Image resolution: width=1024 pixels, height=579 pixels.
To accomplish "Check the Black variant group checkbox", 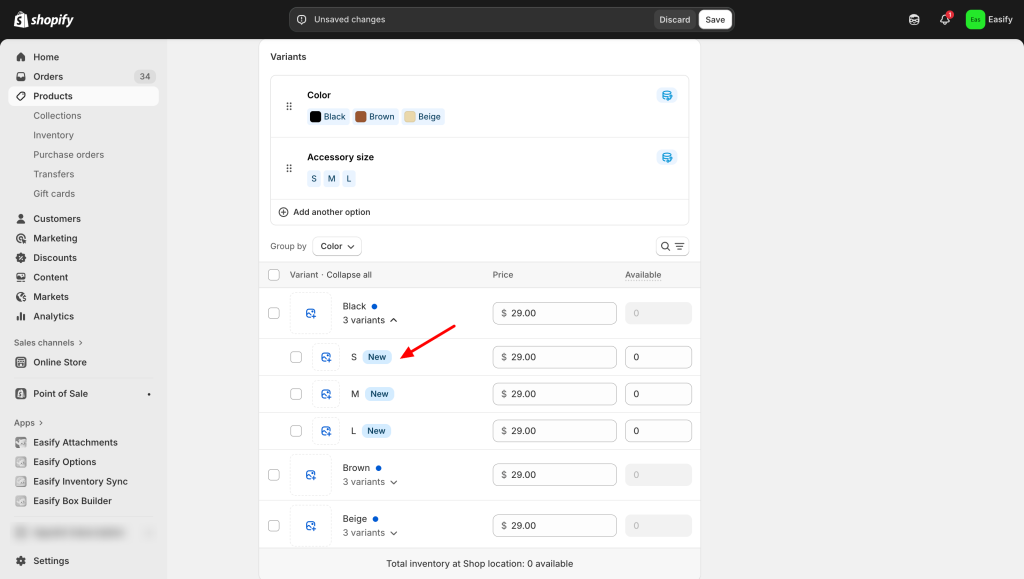I will [274, 313].
